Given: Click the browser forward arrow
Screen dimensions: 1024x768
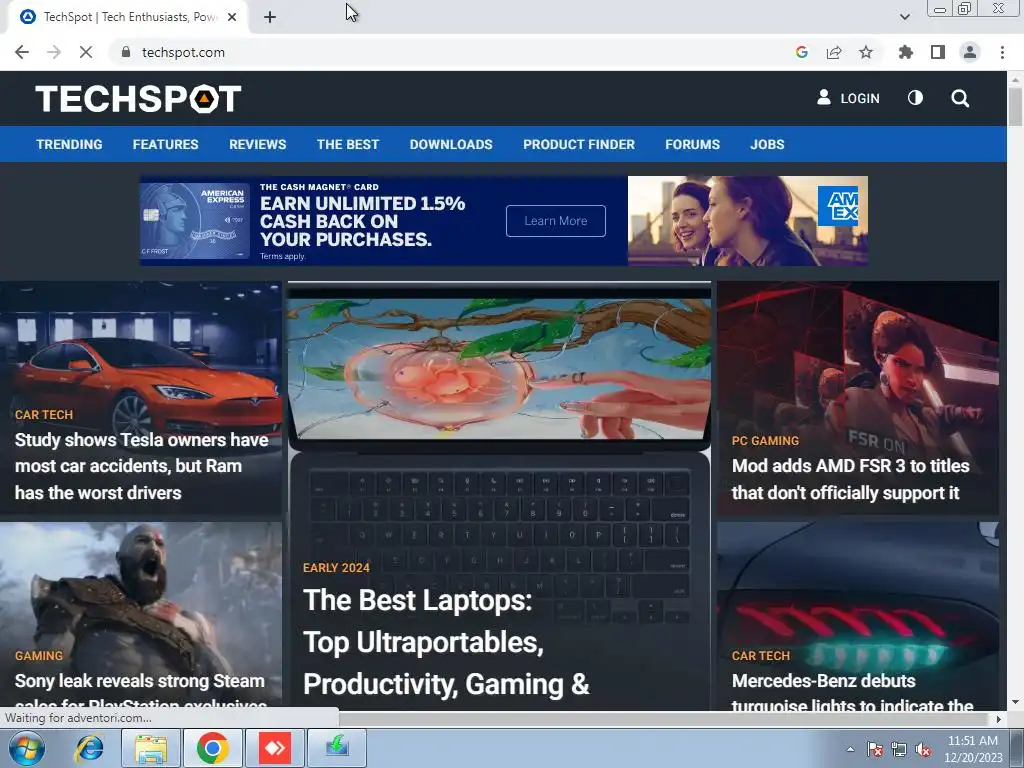Looking at the screenshot, I should pyautogui.click(x=54, y=52).
